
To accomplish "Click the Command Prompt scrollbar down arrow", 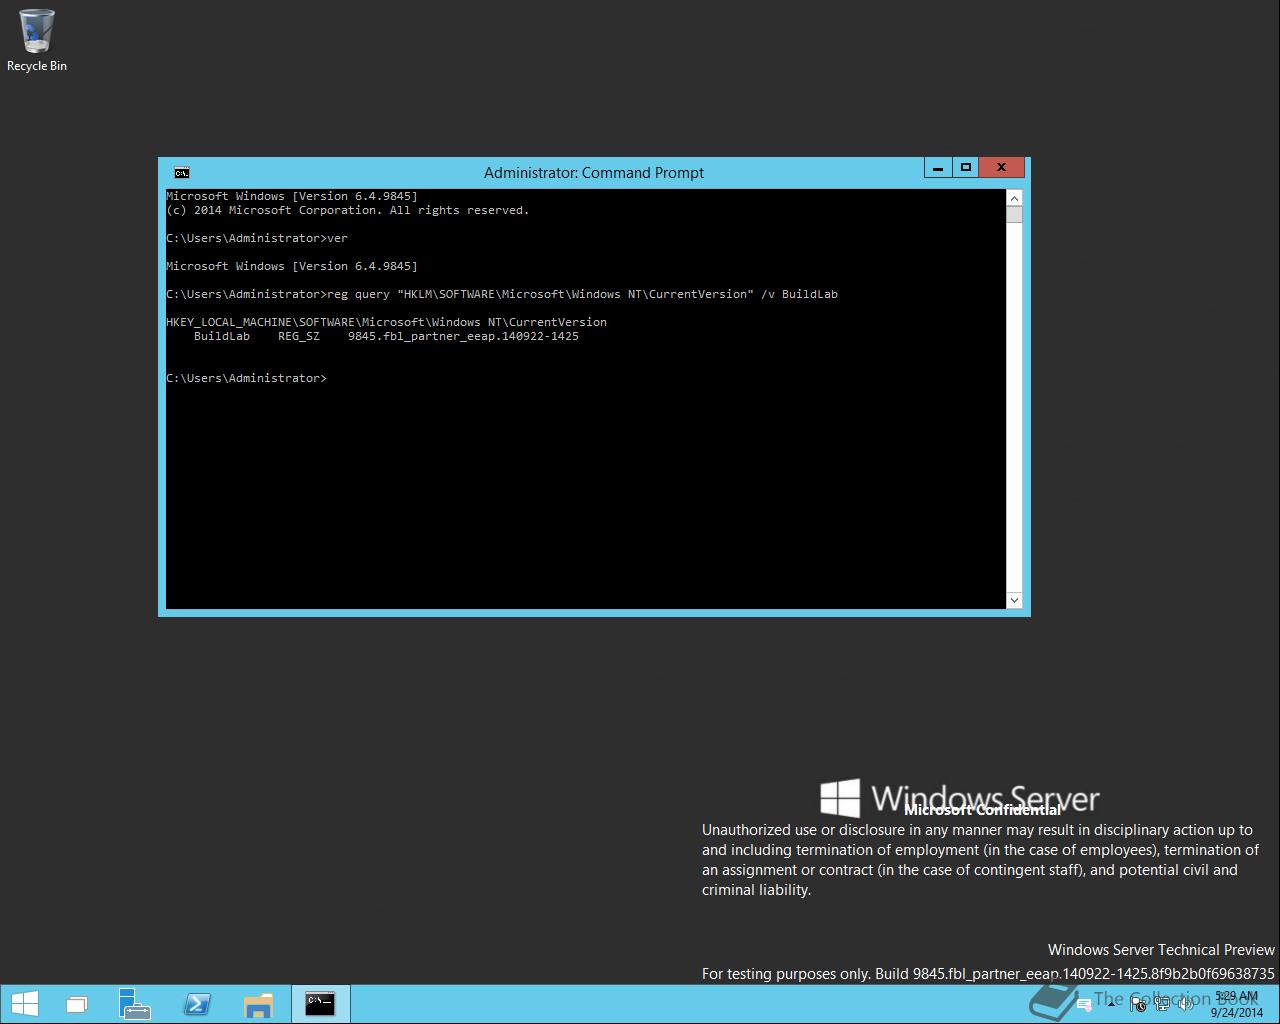I will point(1014,600).
